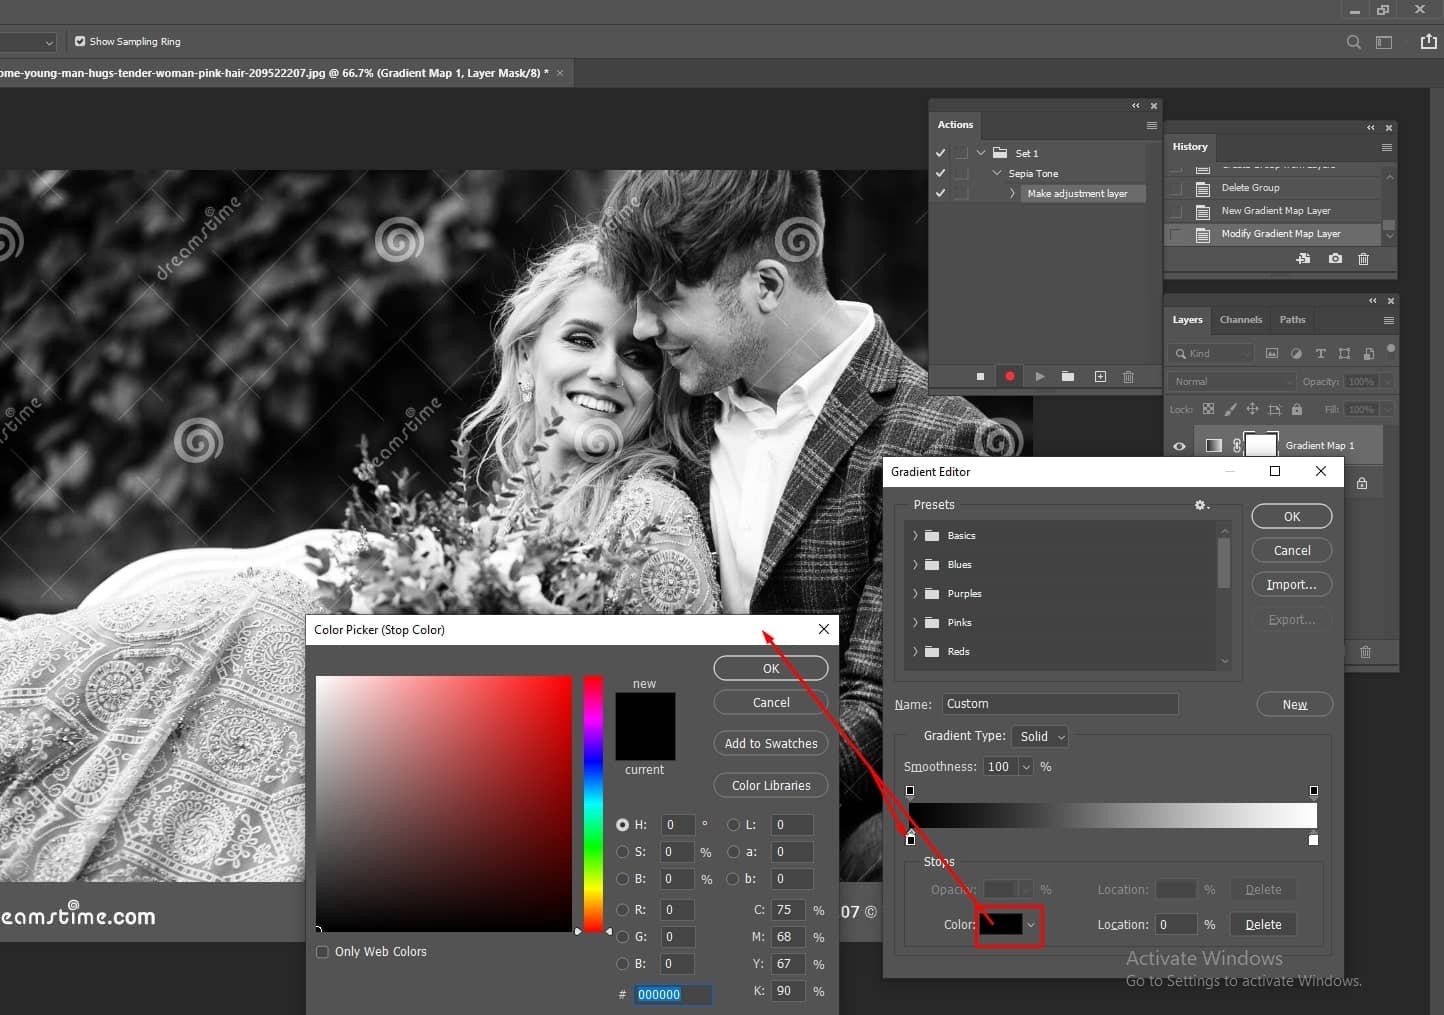The image size is (1444, 1015).
Task: Switch to the Channels tab
Action: coord(1241,320)
